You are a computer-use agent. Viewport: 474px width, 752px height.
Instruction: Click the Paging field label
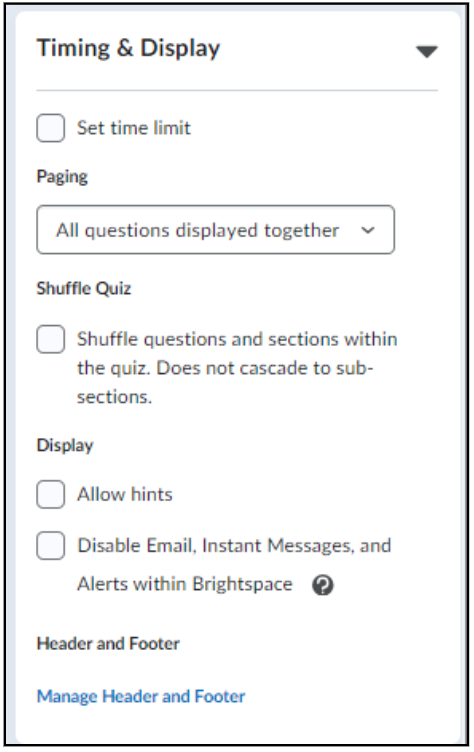click(x=62, y=177)
